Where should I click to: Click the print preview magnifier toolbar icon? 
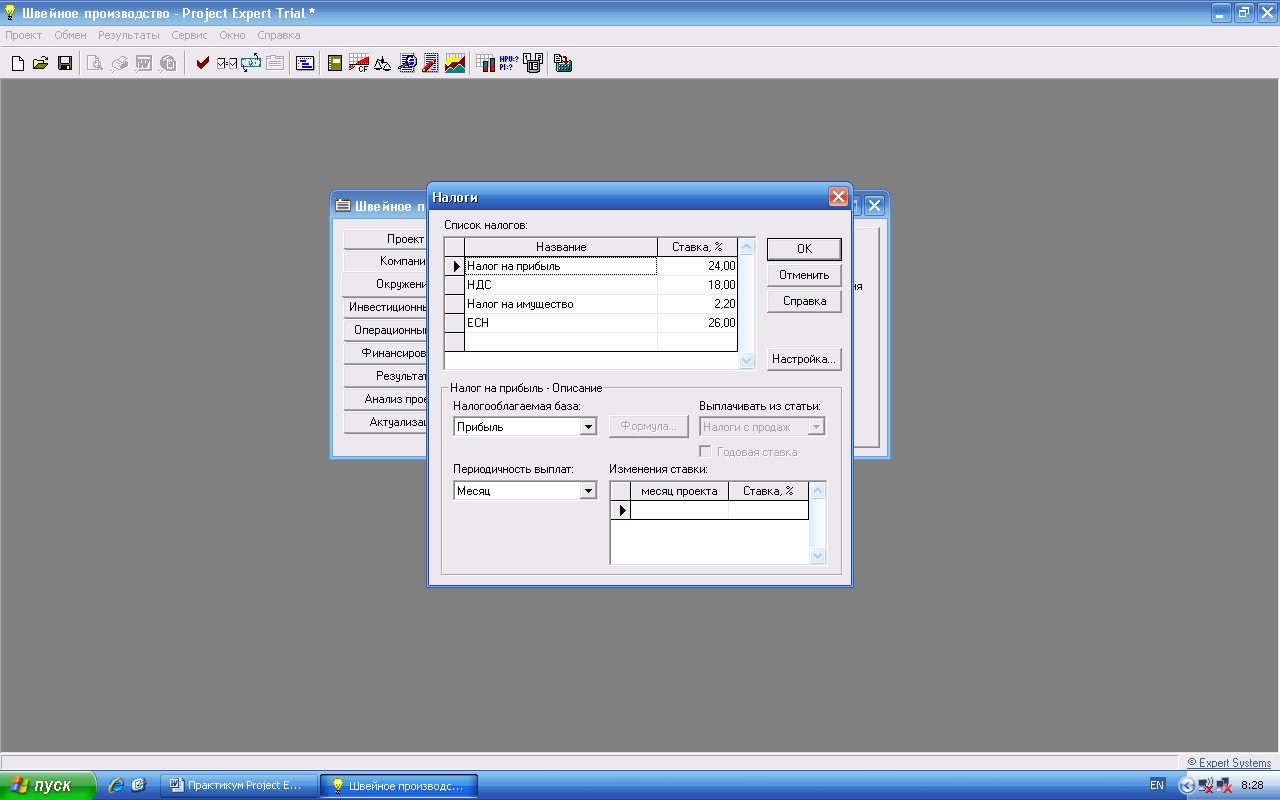[x=95, y=63]
